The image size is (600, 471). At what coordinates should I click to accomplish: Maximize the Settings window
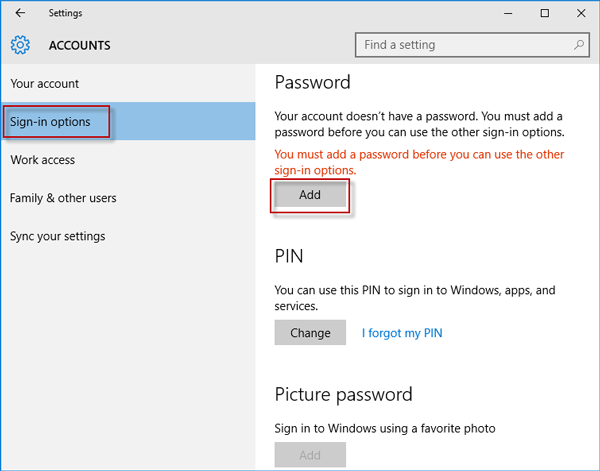point(545,13)
